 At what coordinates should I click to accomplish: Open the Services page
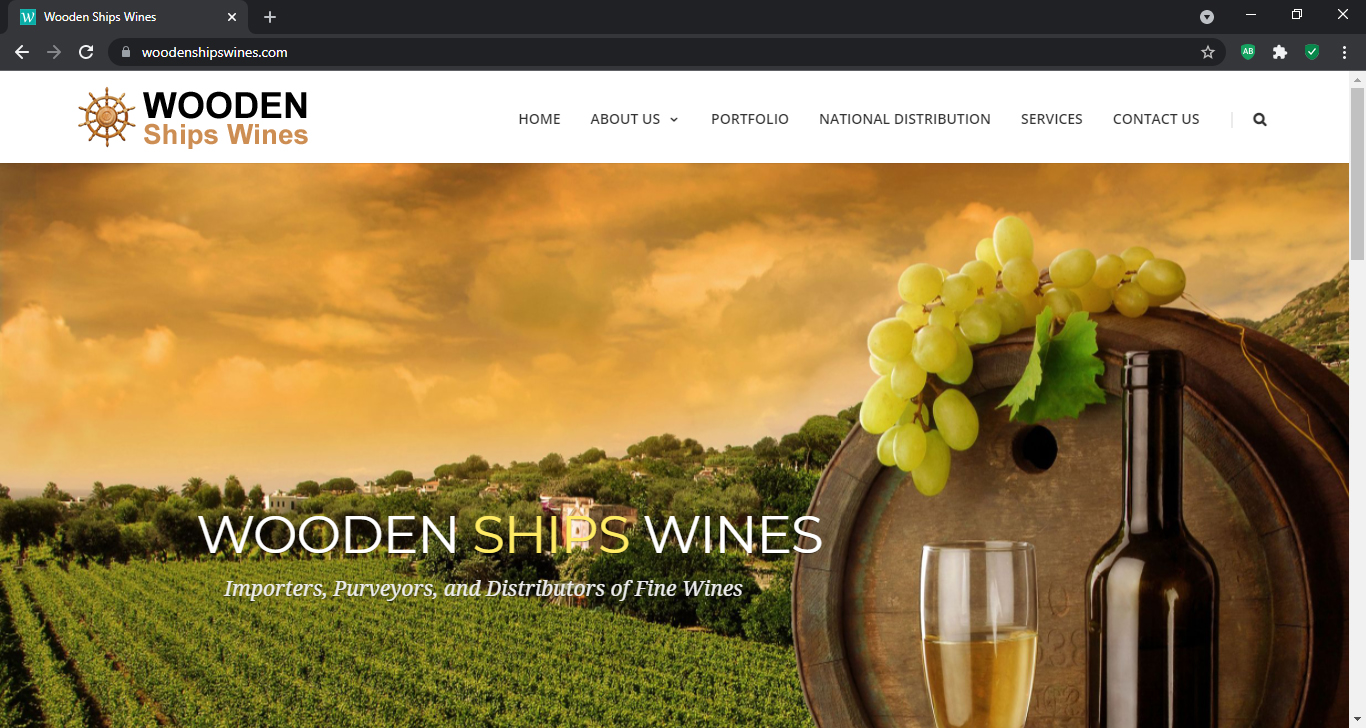[x=1052, y=119]
